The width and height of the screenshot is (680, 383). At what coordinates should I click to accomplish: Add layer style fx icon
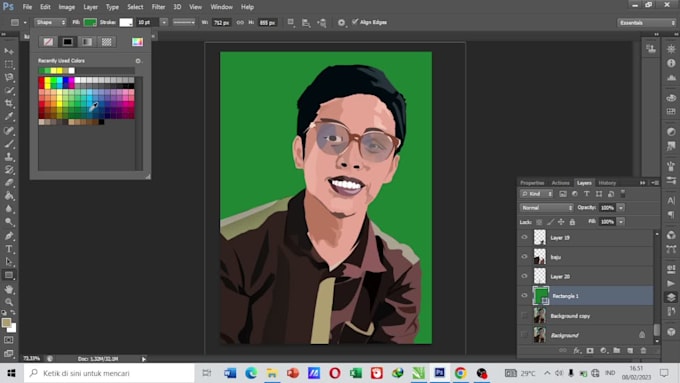point(576,350)
